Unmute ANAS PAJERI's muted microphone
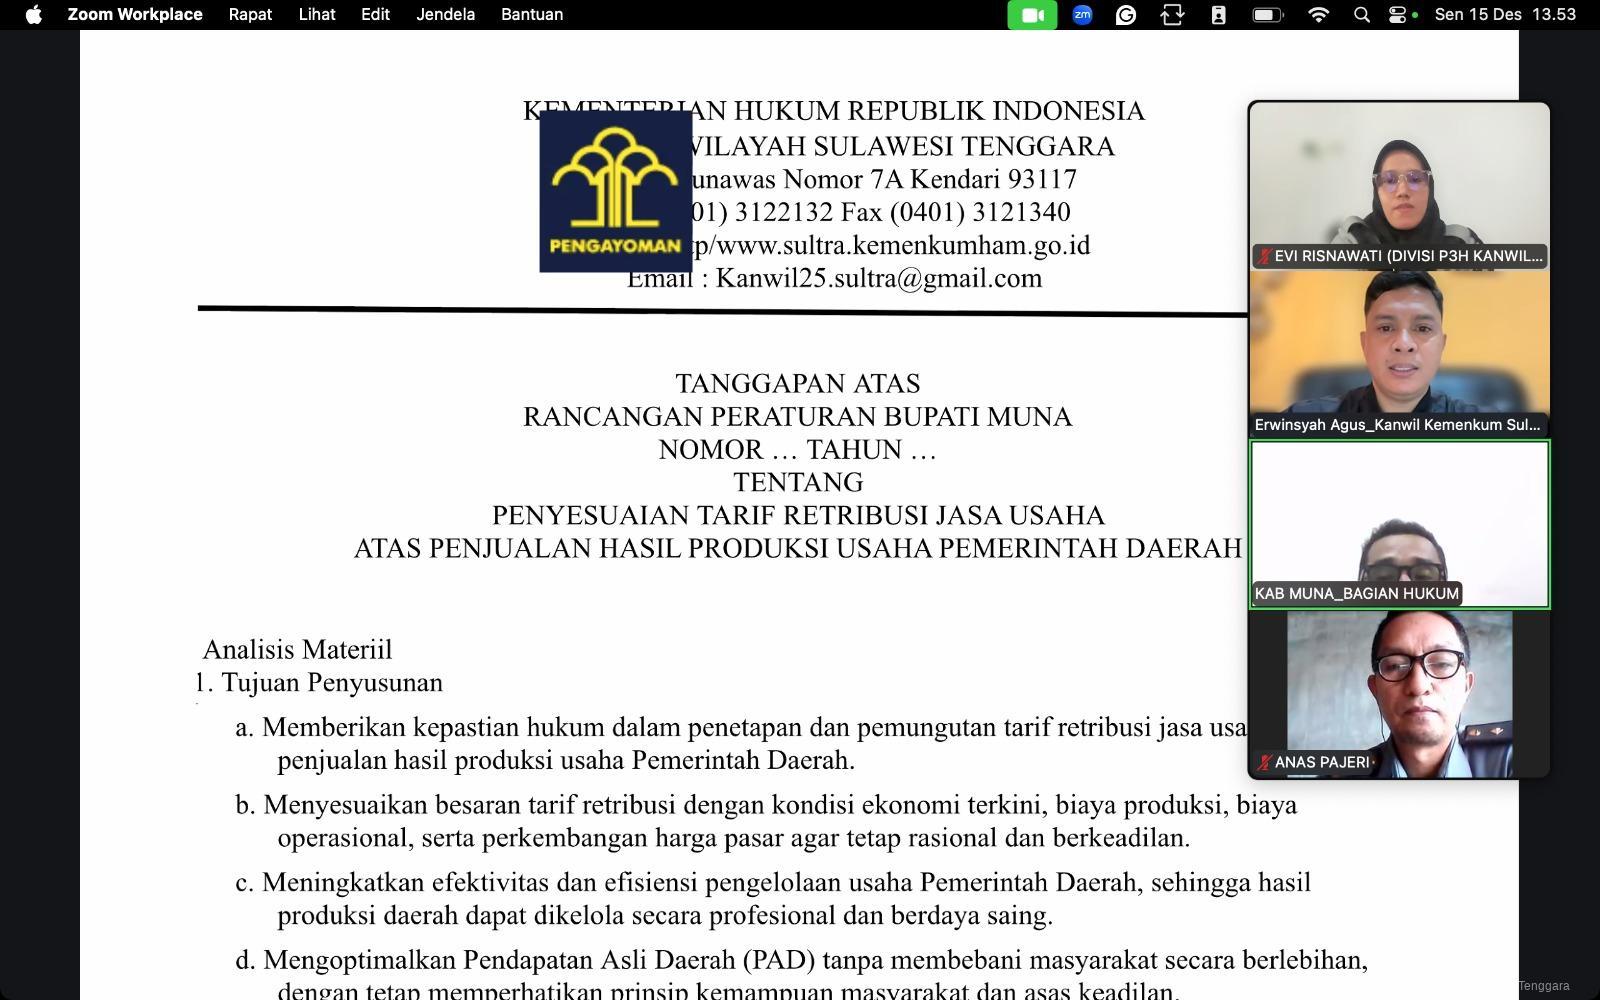The height and width of the screenshot is (1000, 1600). 1264,760
